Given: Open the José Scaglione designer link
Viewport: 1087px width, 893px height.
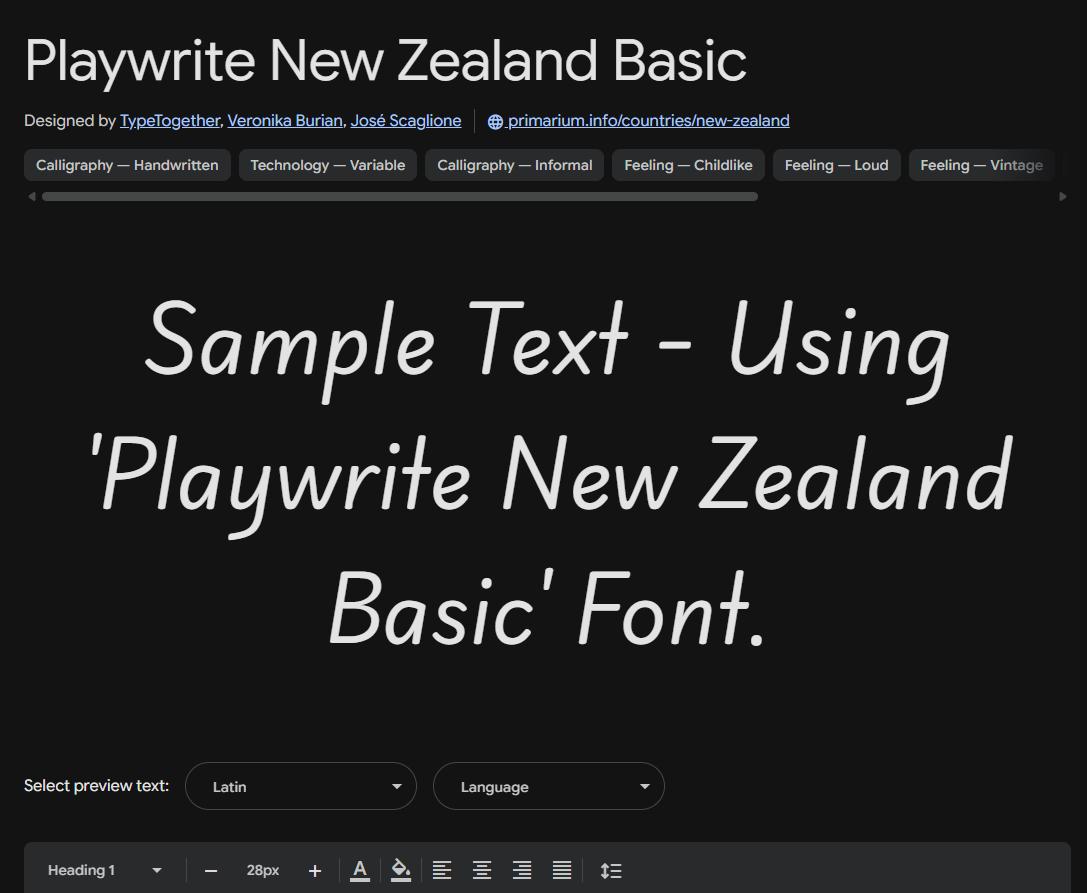Looking at the screenshot, I should tap(406, 121).
